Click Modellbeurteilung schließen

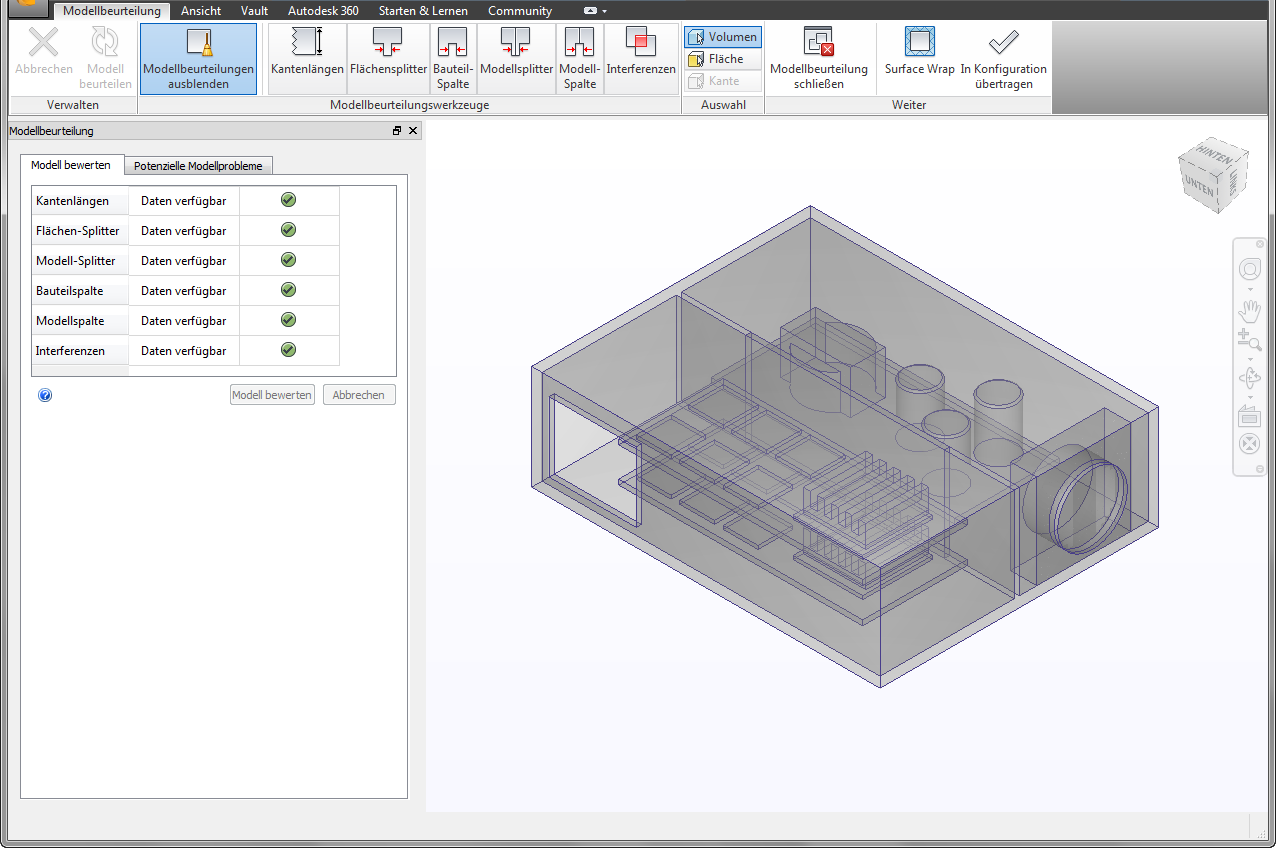[819, 59]
